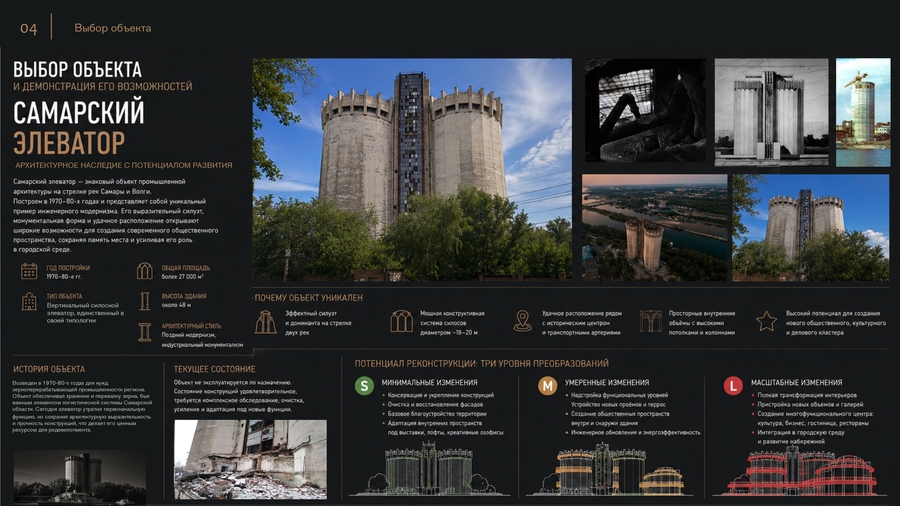
Task: Click the star icon for Высокий потенциал
Action: 766,321
